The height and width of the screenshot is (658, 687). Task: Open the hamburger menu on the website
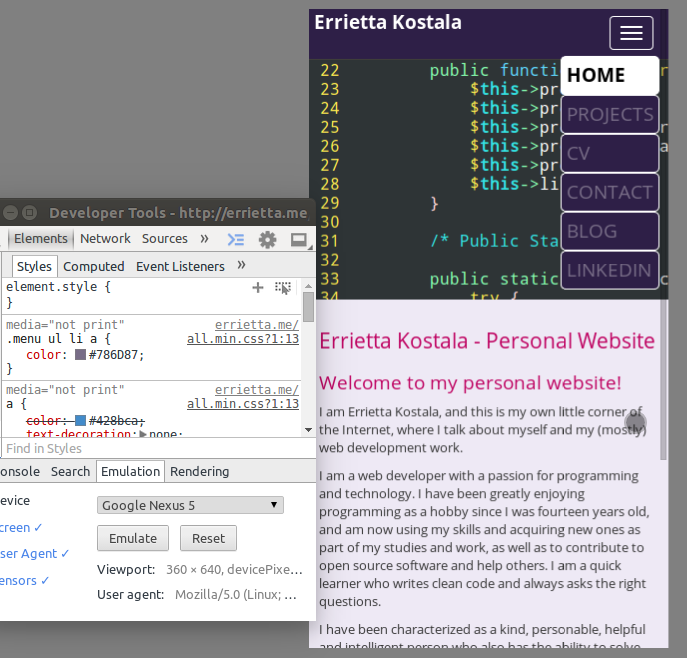[631, 33]
